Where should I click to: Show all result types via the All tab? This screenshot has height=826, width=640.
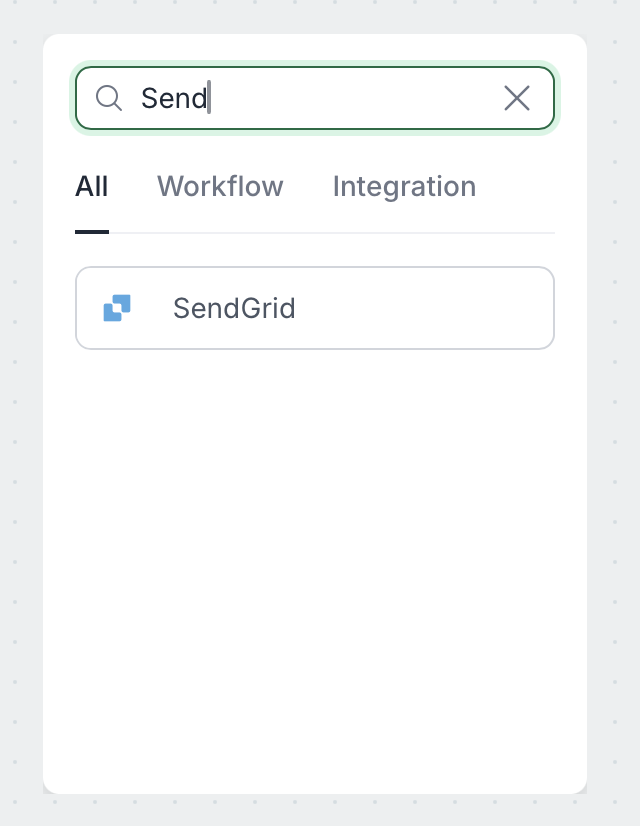pos(92,187)
